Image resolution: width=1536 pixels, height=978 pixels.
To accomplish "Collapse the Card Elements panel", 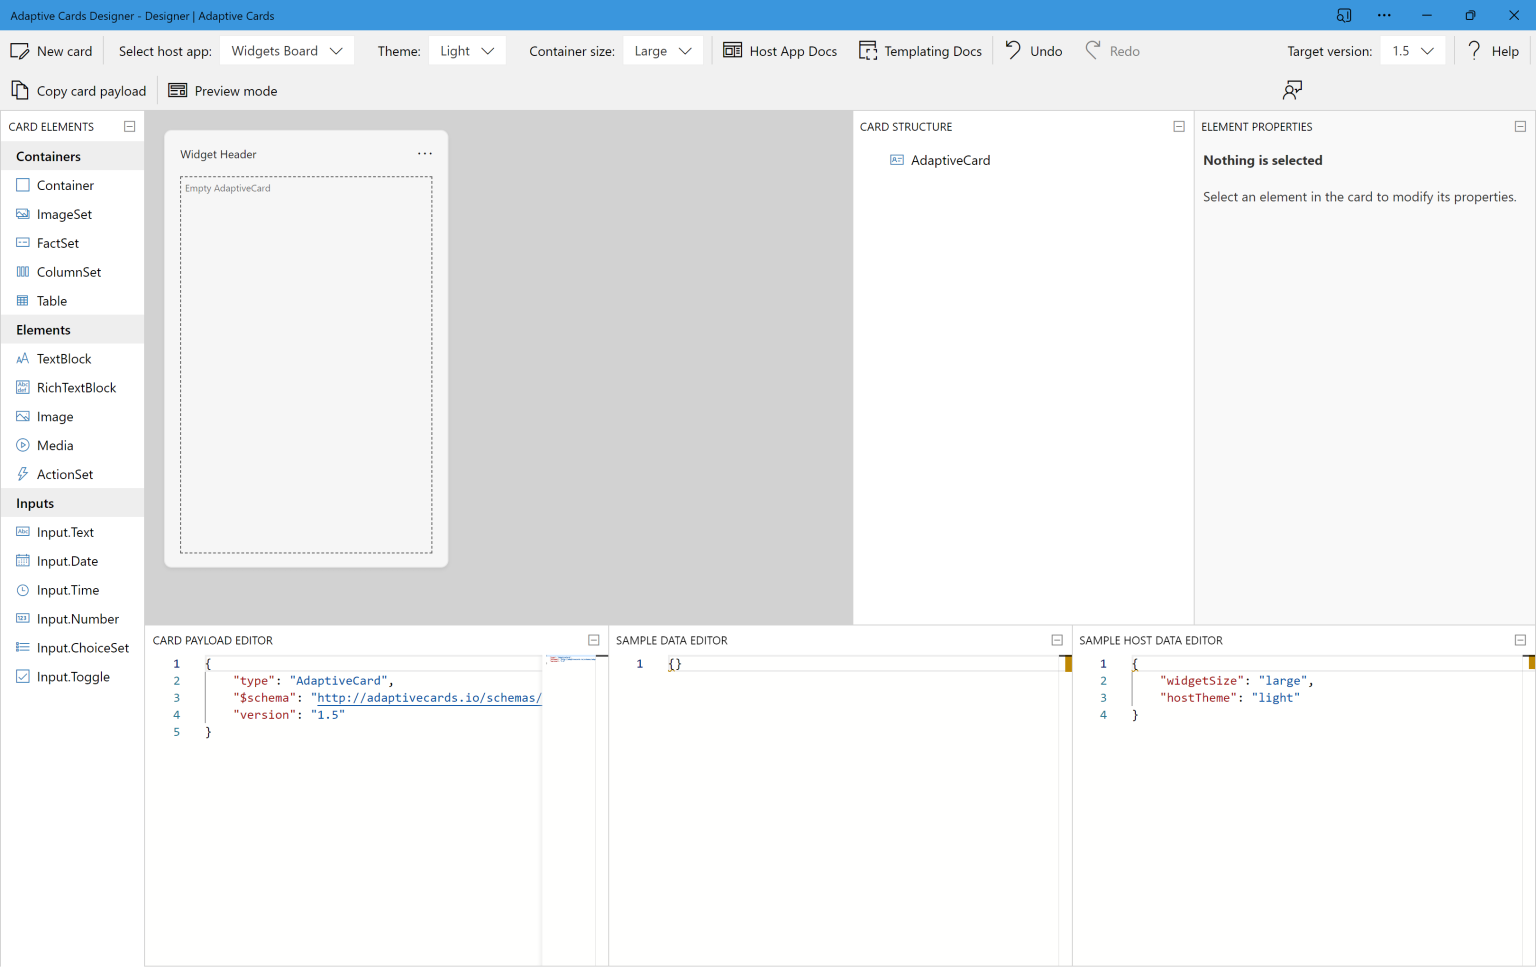I will [129, 126].
